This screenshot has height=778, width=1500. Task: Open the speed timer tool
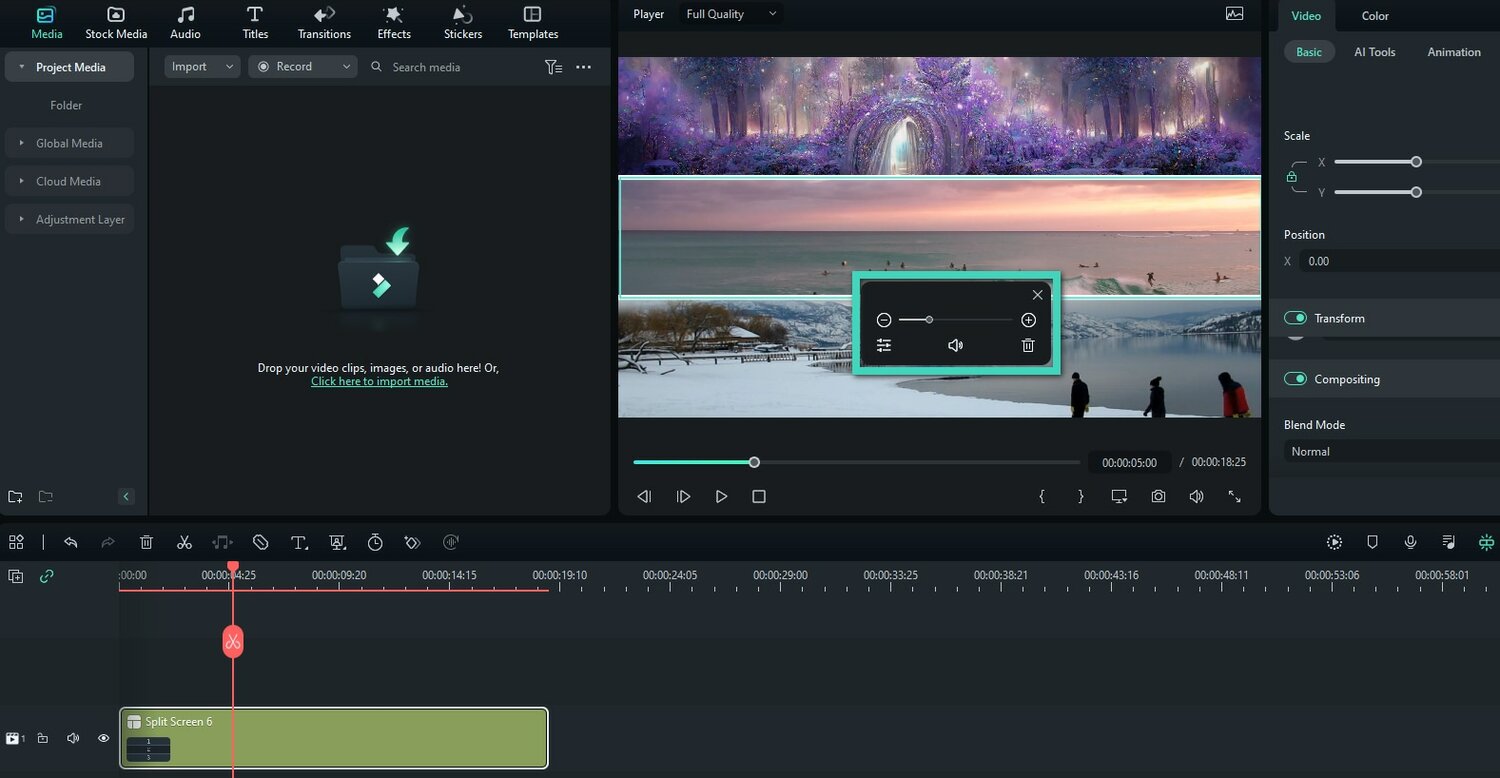tap(375, 542)
